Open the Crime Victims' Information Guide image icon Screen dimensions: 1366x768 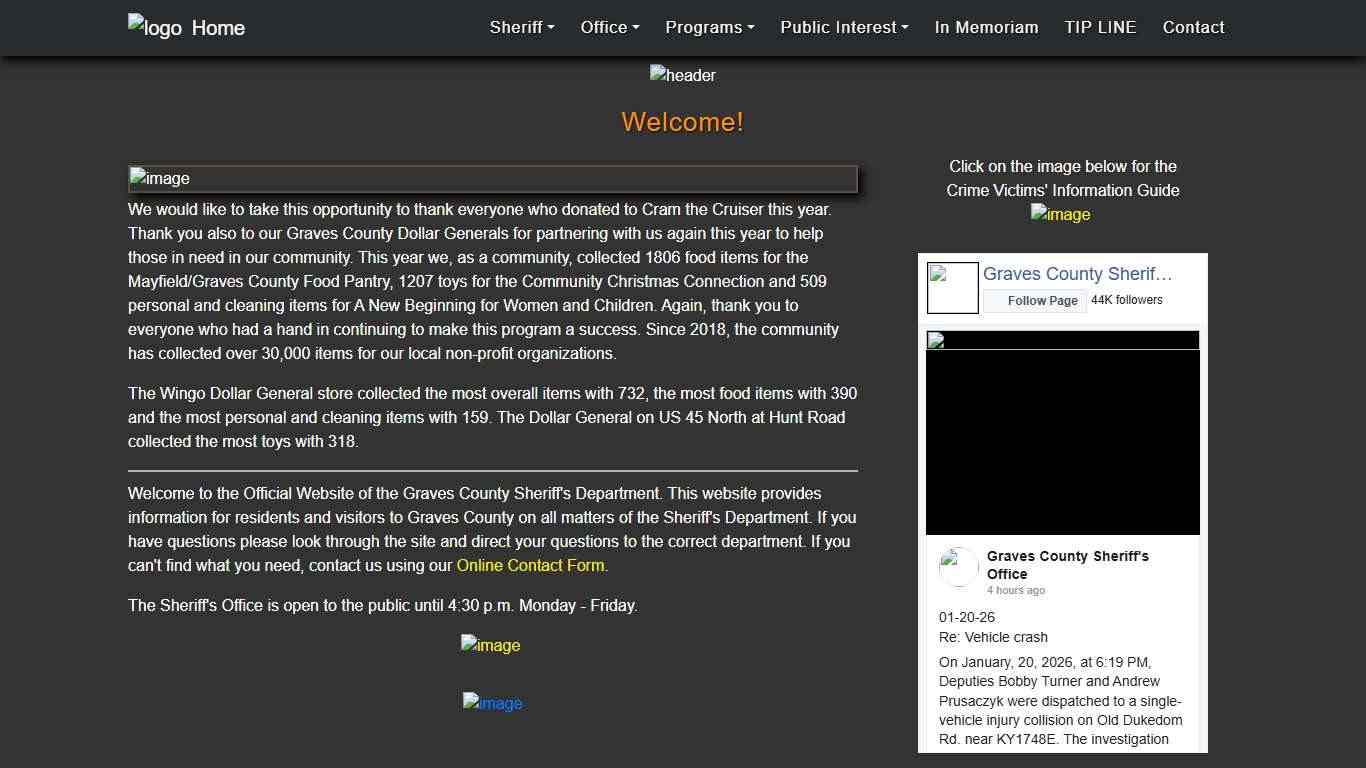coord(1060,214)
